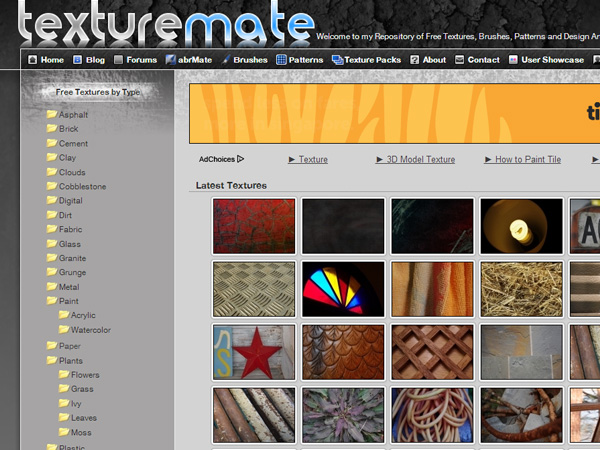Screen dimensions: 600x450
Task: Open the glowing light bulb thumbnail
Action: [x=522, y=226]
